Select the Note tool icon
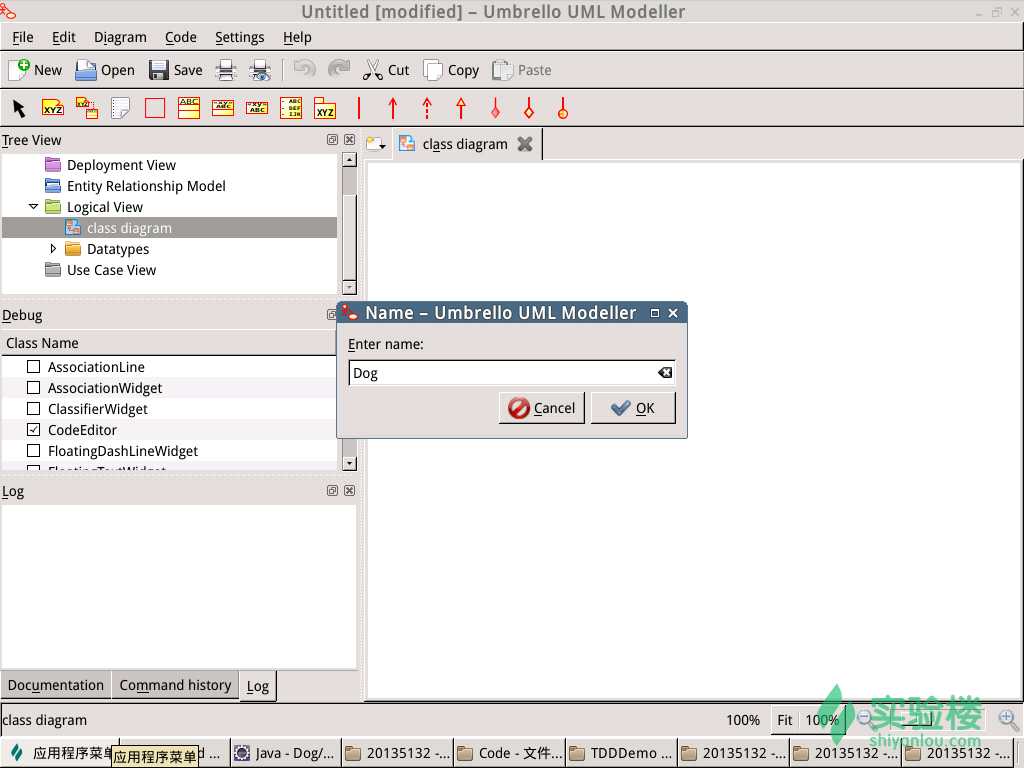This screenshot has width=1024, height=768. (121, 108)
